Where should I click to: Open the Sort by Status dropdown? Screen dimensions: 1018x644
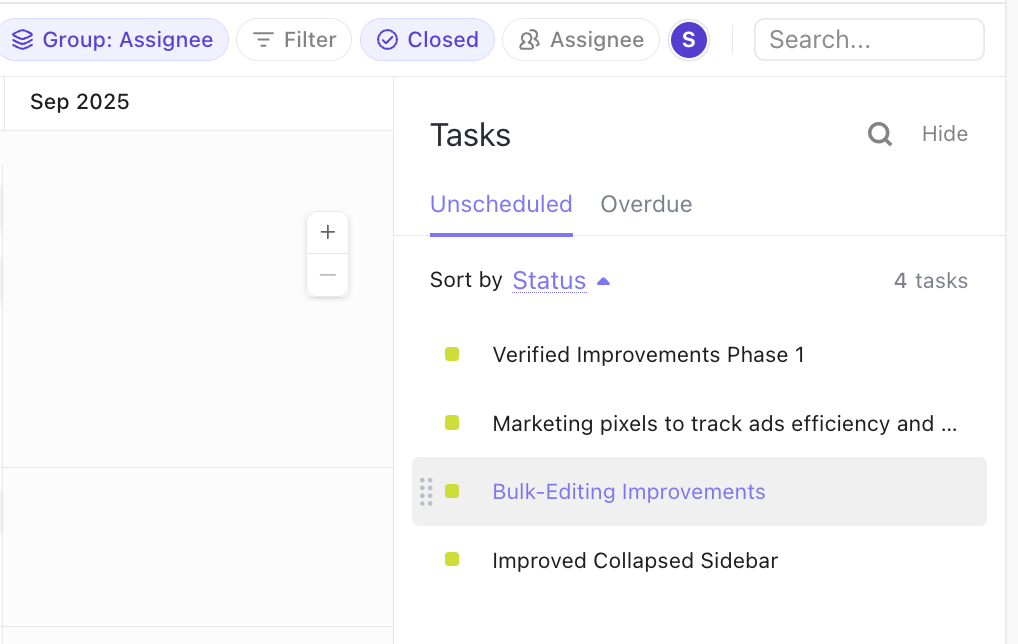click(549, 281)
